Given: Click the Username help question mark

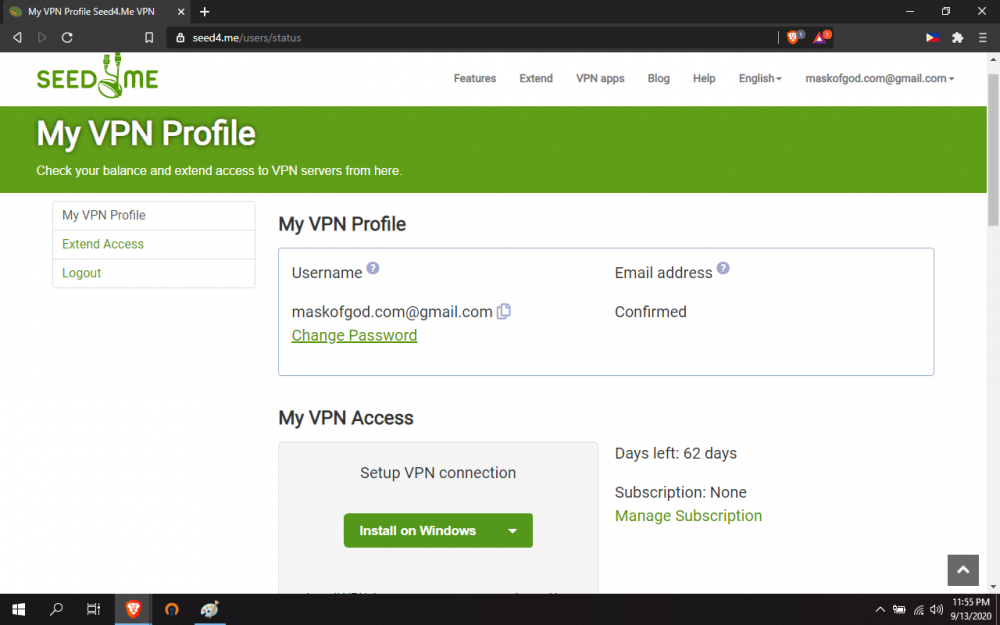Looking at the screenshot, I should click(x=373, y=269).
